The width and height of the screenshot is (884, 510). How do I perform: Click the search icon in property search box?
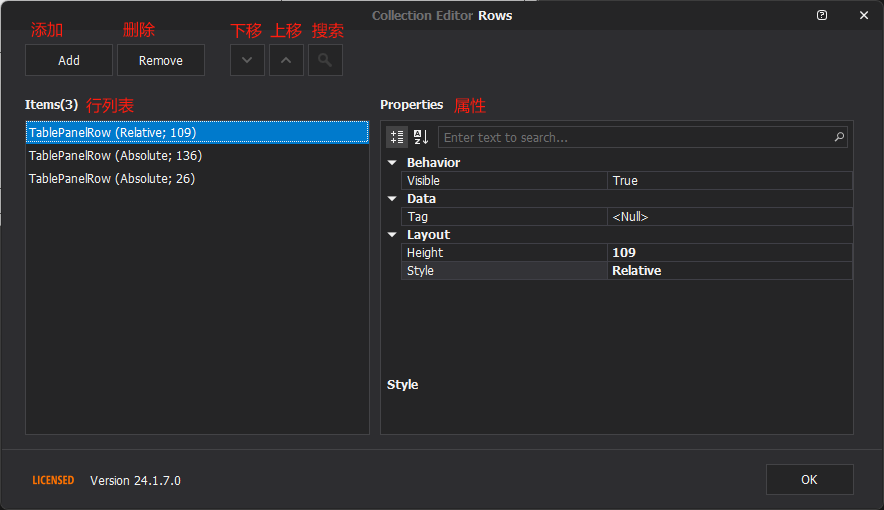839,137
